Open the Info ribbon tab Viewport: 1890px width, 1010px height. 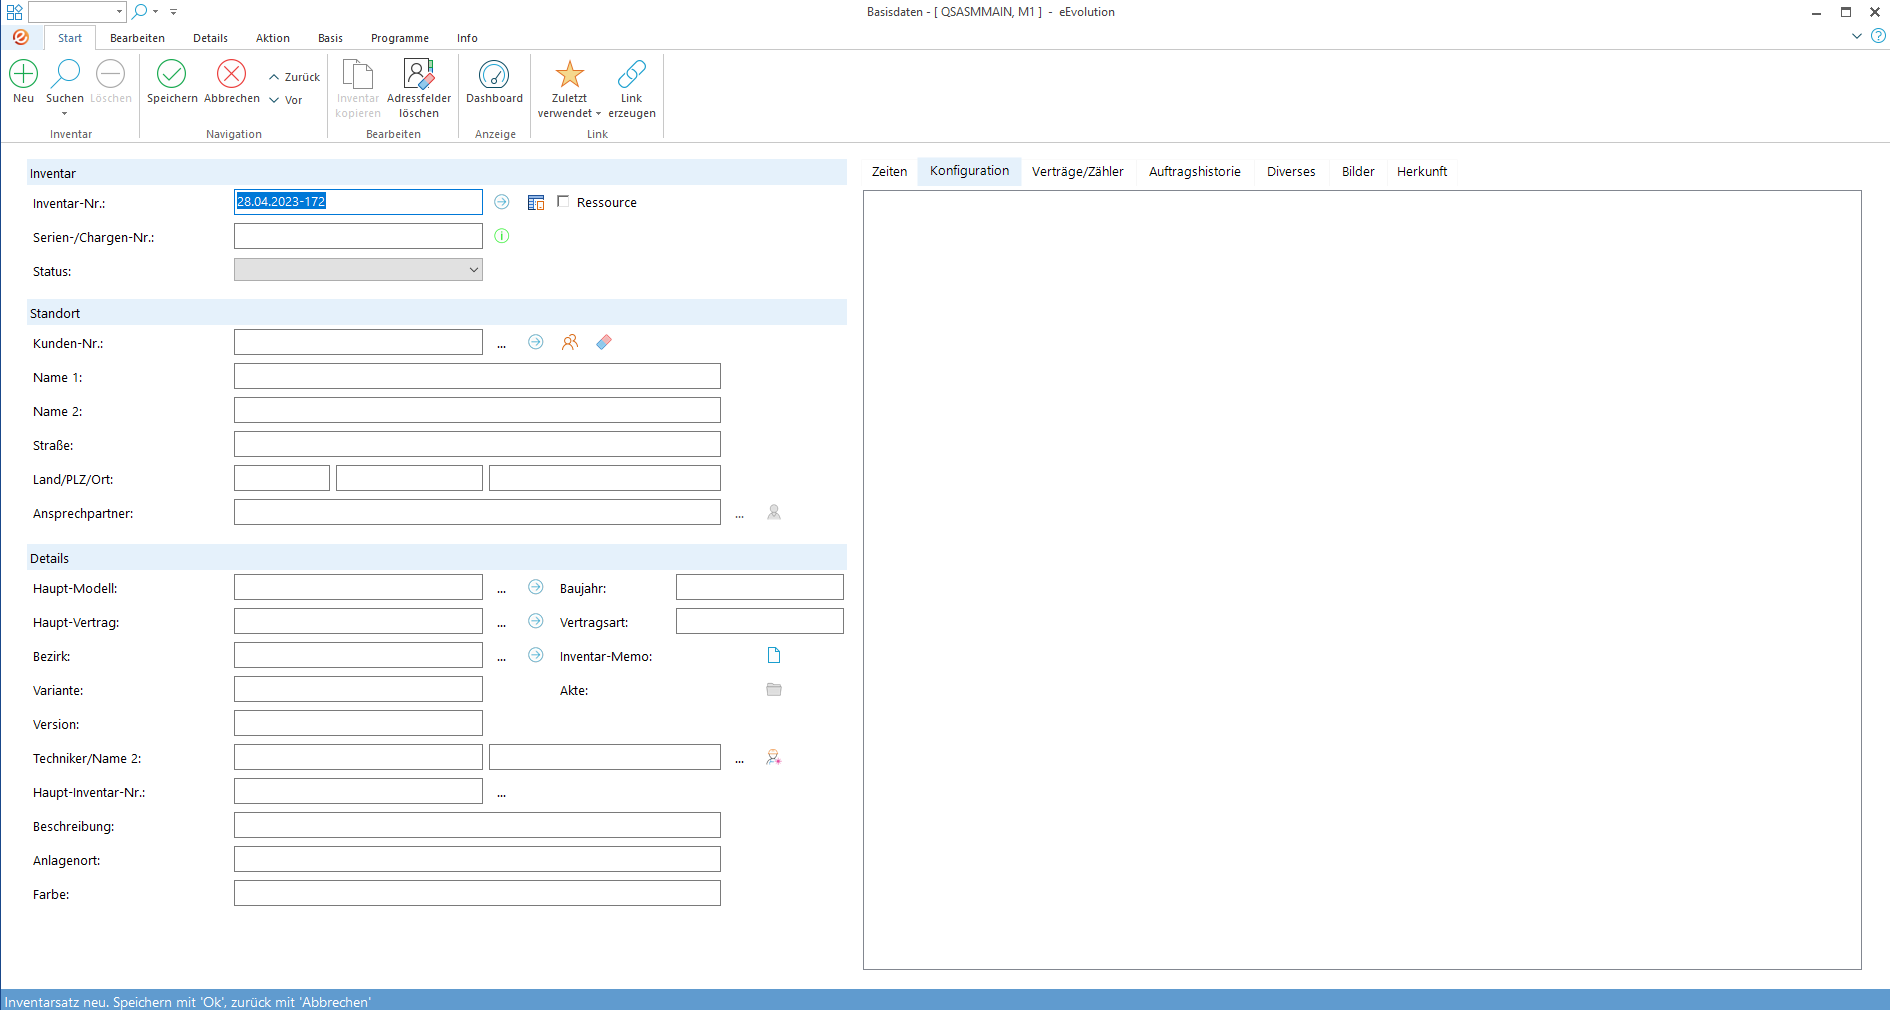click(467, 38)
